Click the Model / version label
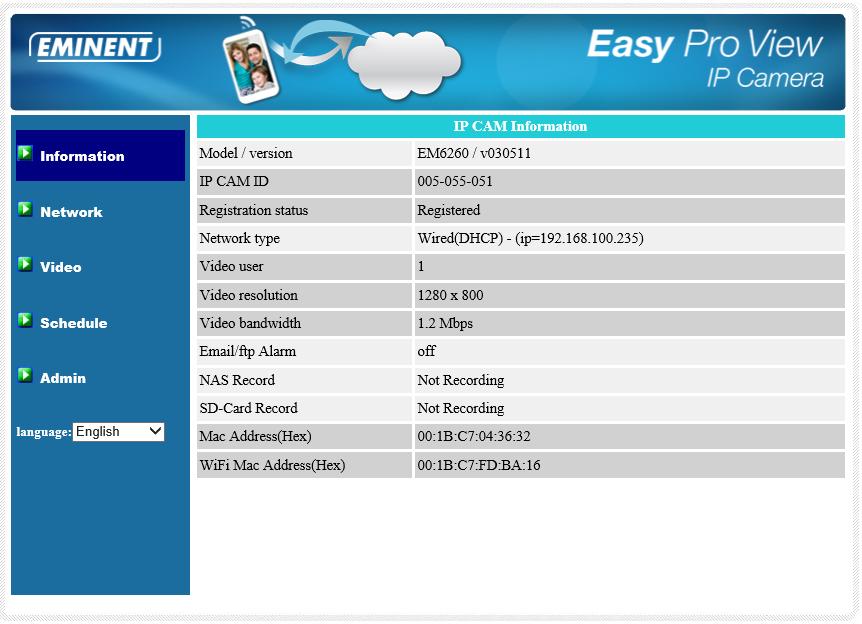The width and height of the screenshot is (862, 624). [x=246, y=153]
